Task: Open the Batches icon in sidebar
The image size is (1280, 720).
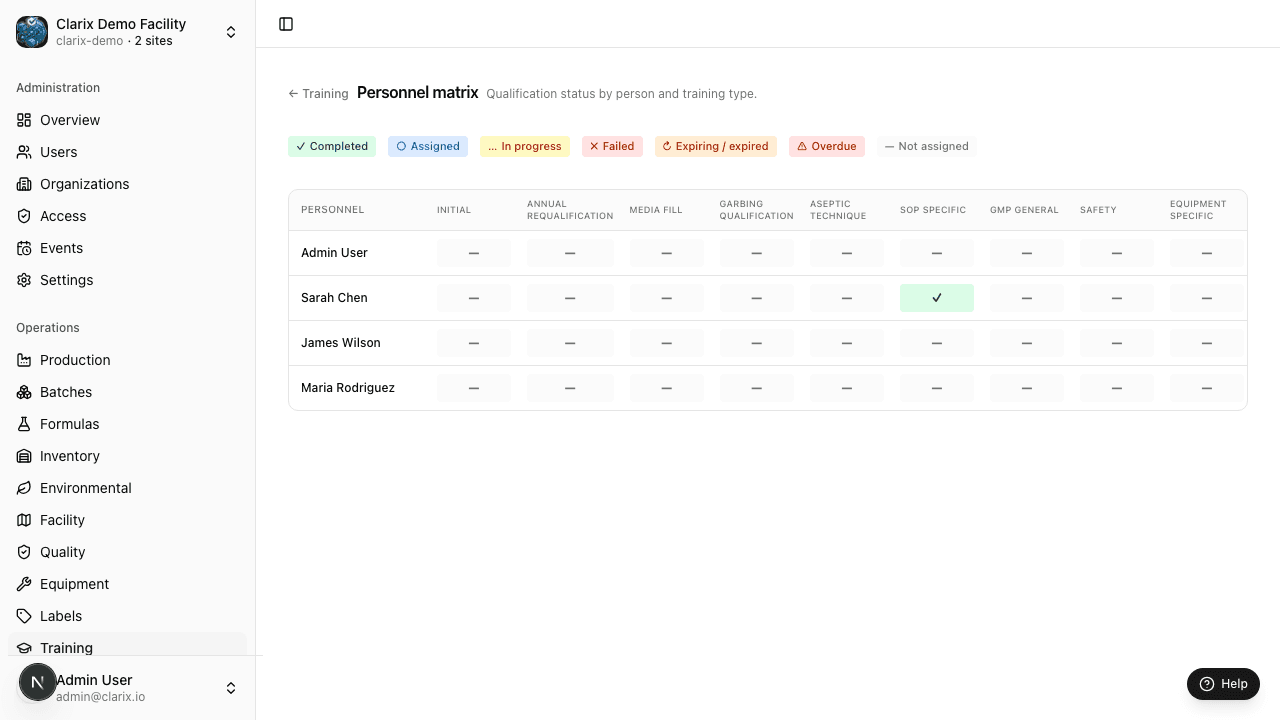Action: [24, 392]
